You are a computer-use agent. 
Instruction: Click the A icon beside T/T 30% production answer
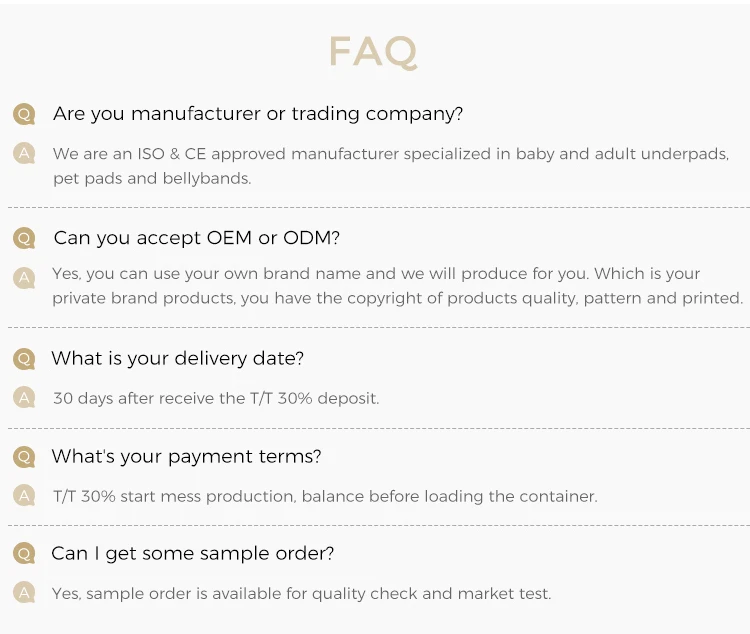(x=24, y=495)
